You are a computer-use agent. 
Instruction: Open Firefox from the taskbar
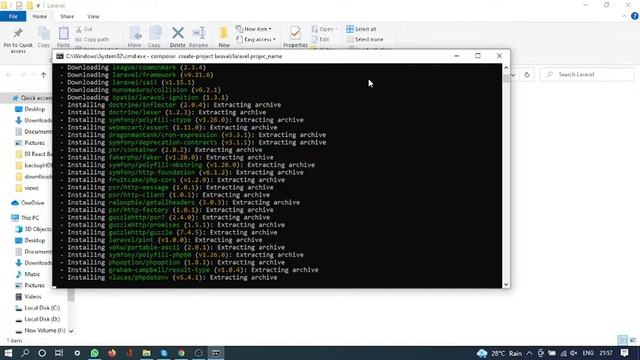tap(112, 353)
